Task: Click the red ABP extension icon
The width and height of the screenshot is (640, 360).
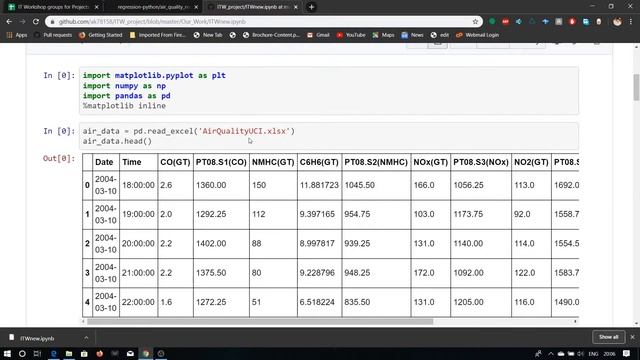Action: point(505,22)
